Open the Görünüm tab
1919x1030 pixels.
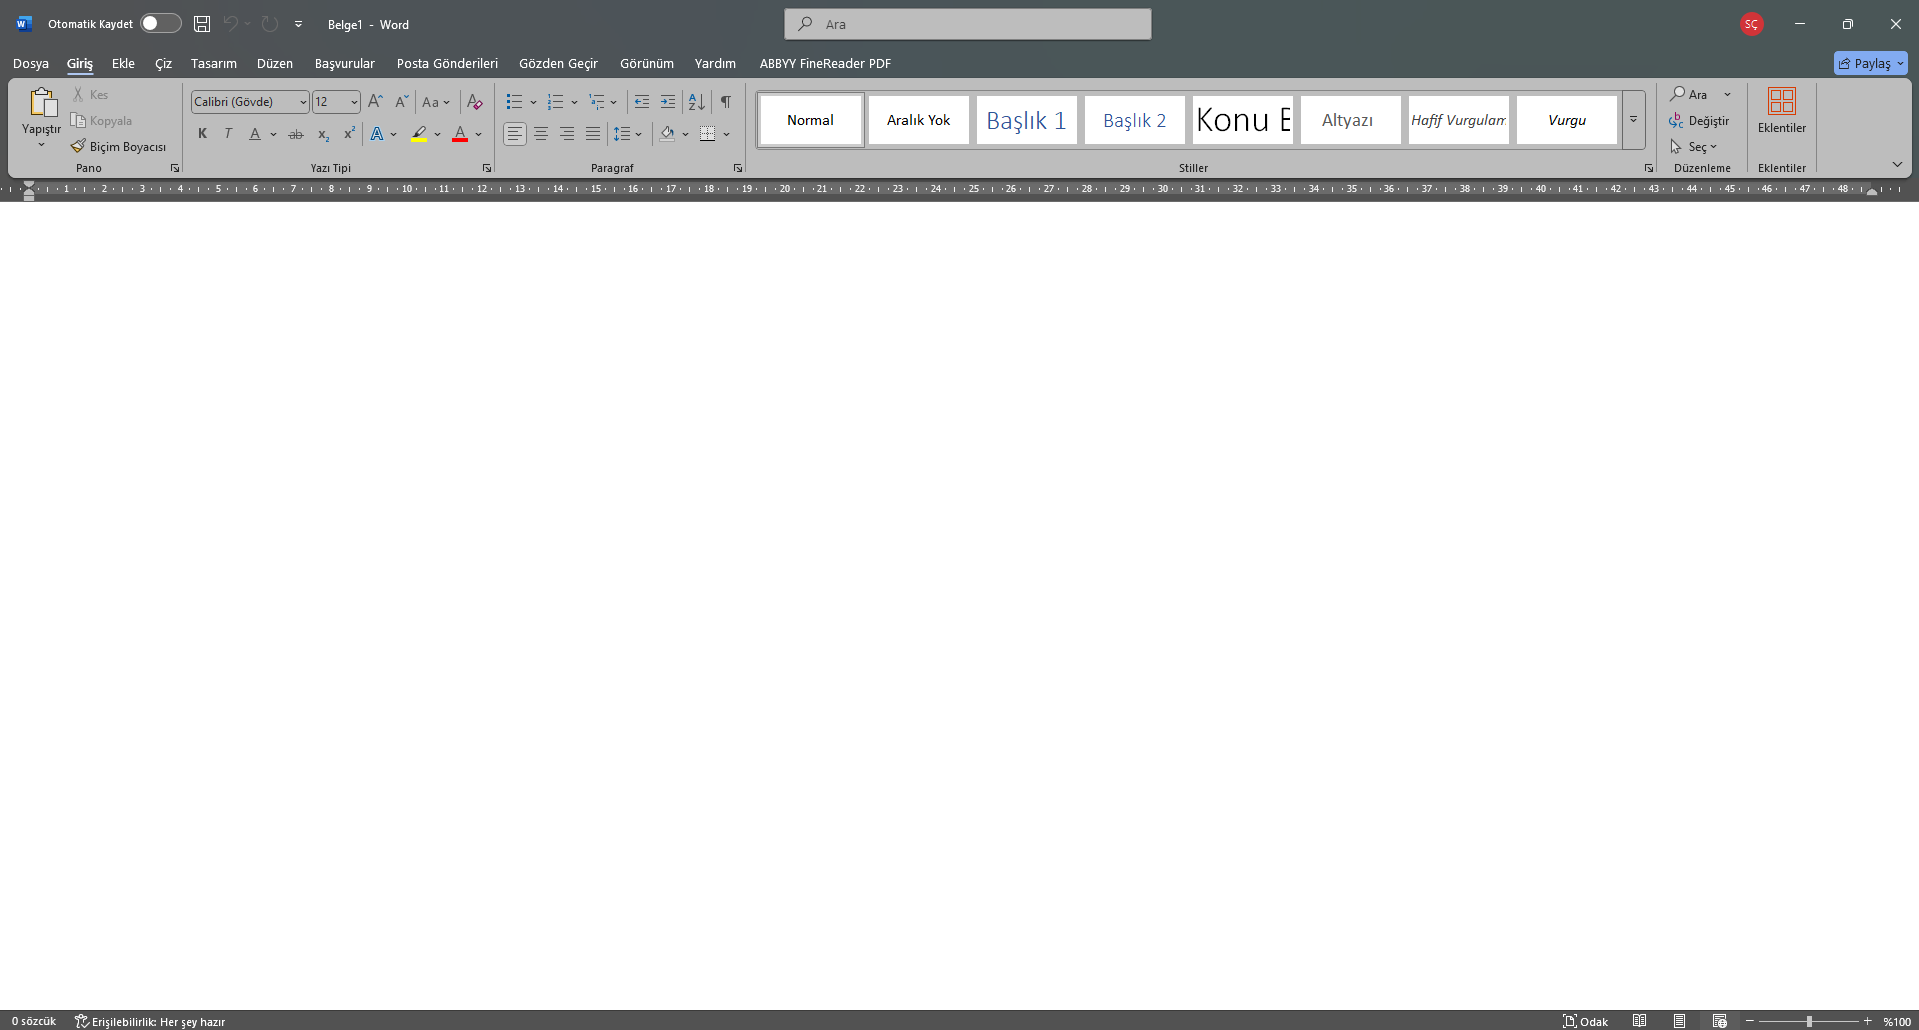pos(647,63)
